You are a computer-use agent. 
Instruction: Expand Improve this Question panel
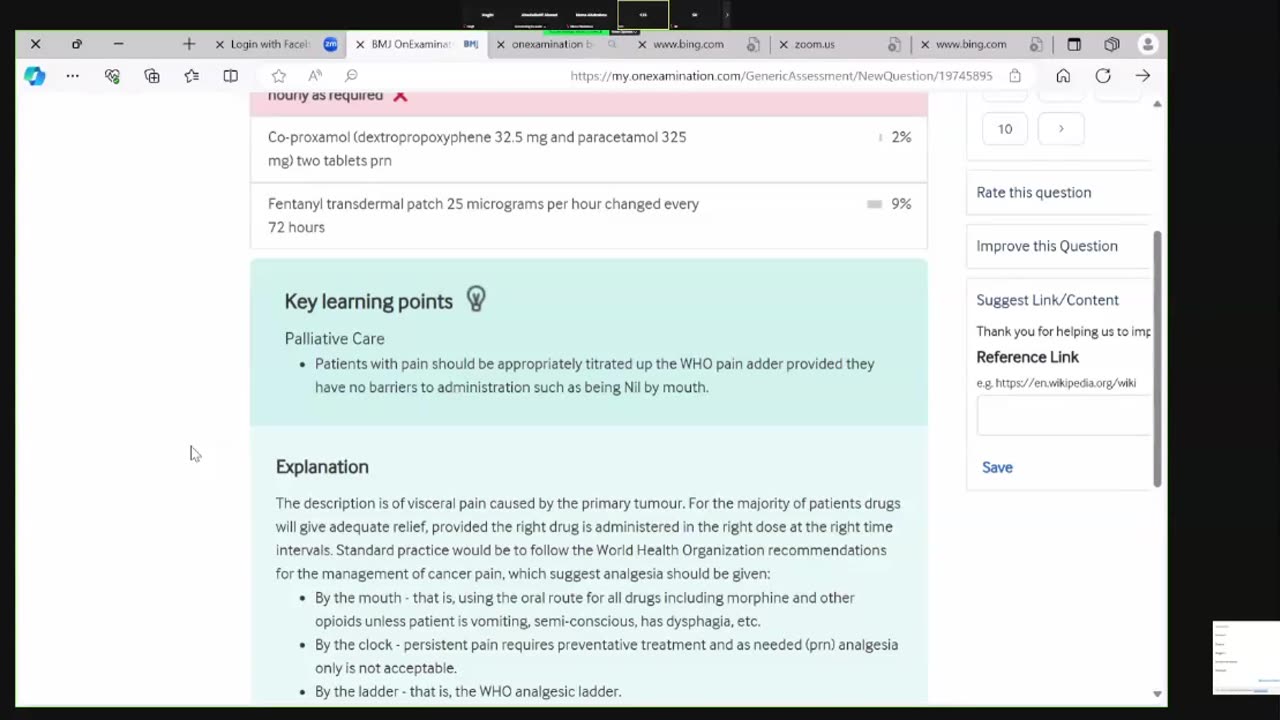[x=1058, y=246]
